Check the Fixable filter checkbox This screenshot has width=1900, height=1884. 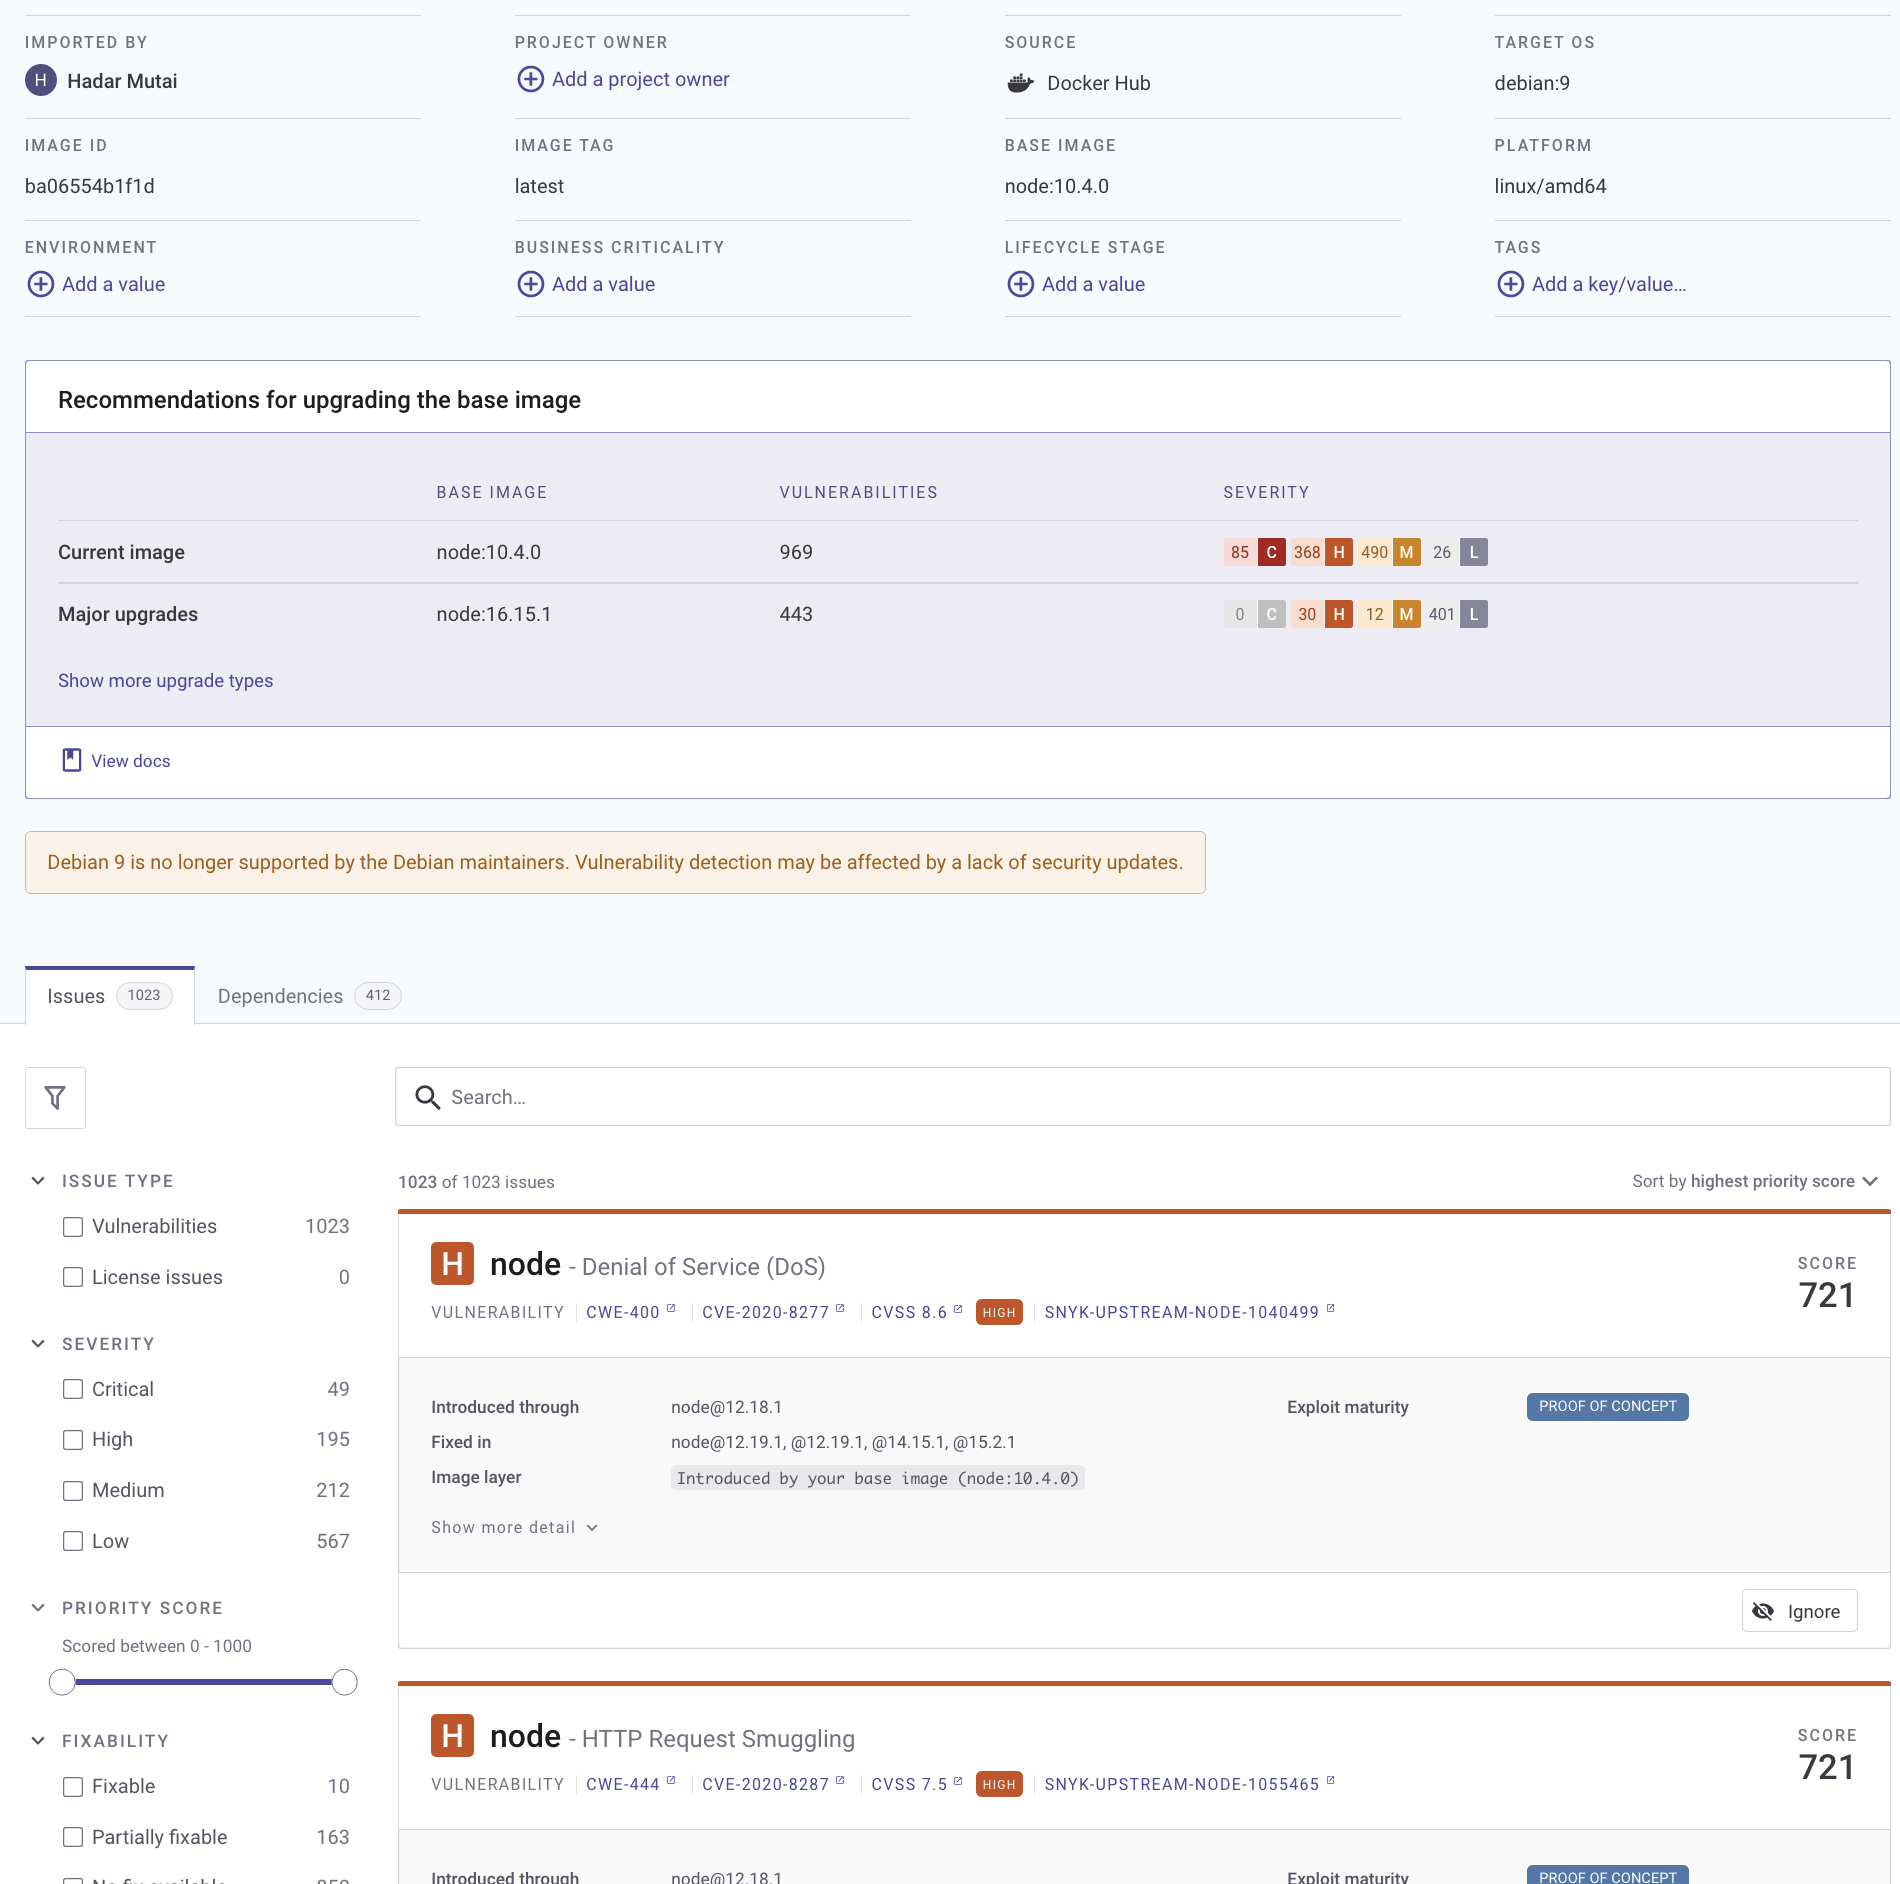point(72,1786)
